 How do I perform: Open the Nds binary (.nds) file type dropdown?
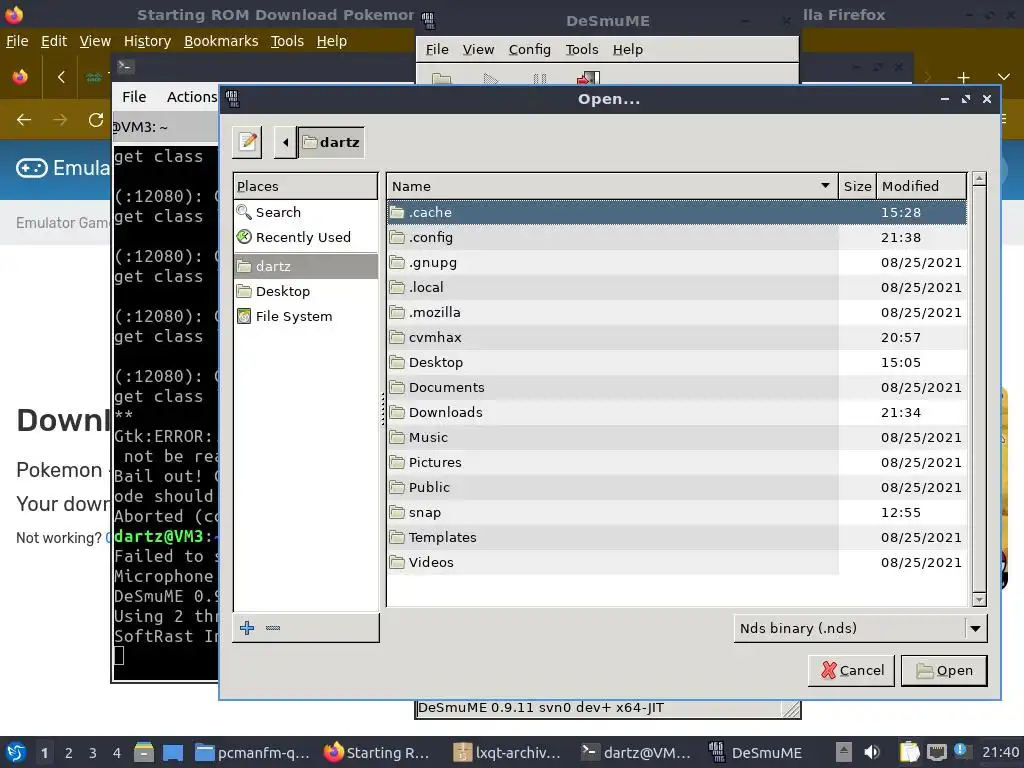pos(860,628)
